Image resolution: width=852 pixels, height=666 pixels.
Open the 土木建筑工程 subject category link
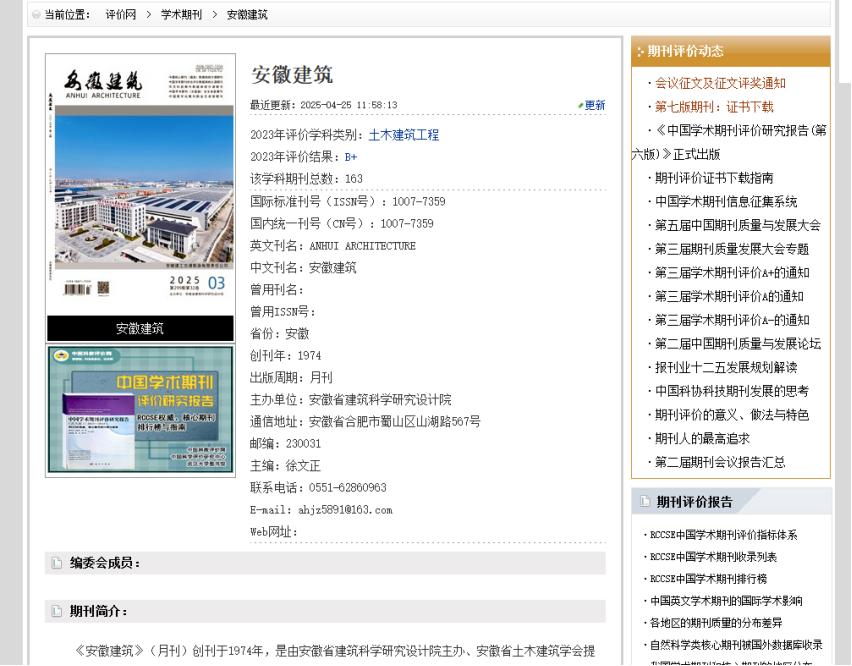click(404, 135)
